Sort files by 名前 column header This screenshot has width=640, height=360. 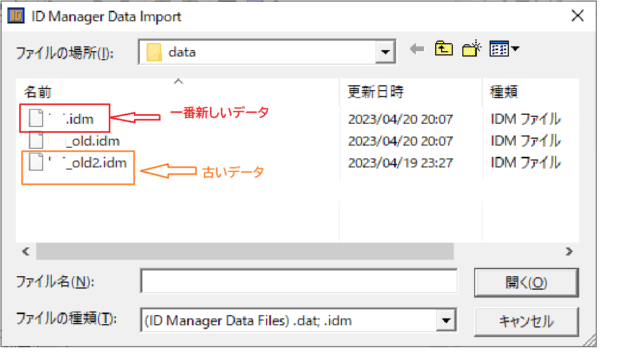pos(38,92)
